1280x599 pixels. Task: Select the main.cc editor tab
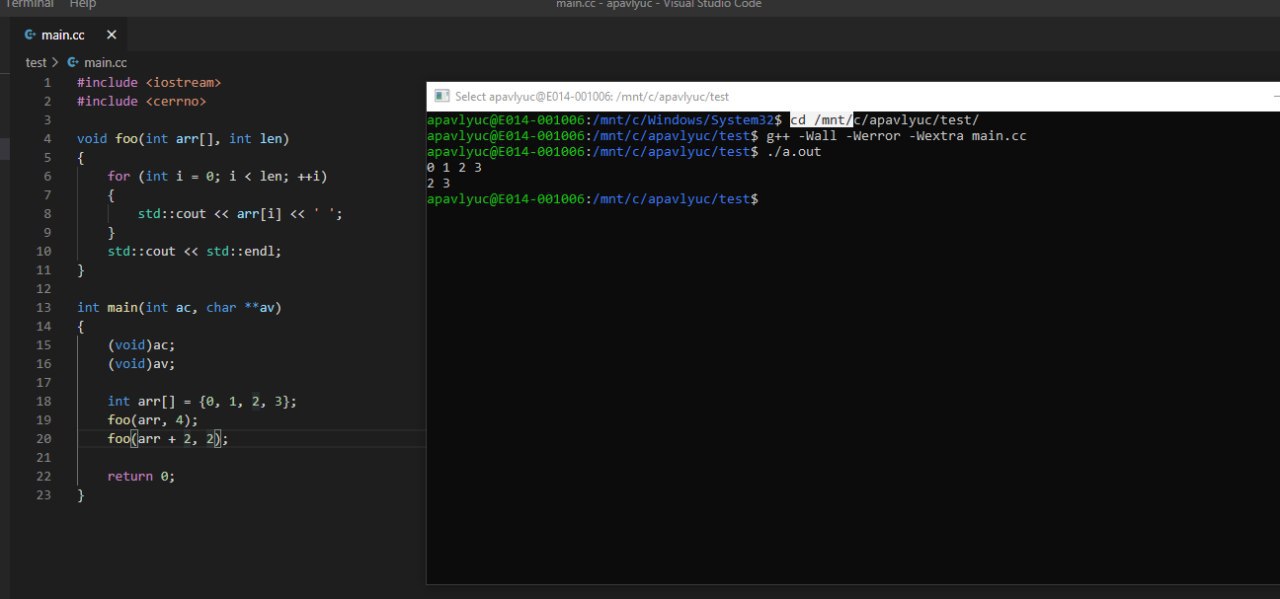[x=70, y=35]
